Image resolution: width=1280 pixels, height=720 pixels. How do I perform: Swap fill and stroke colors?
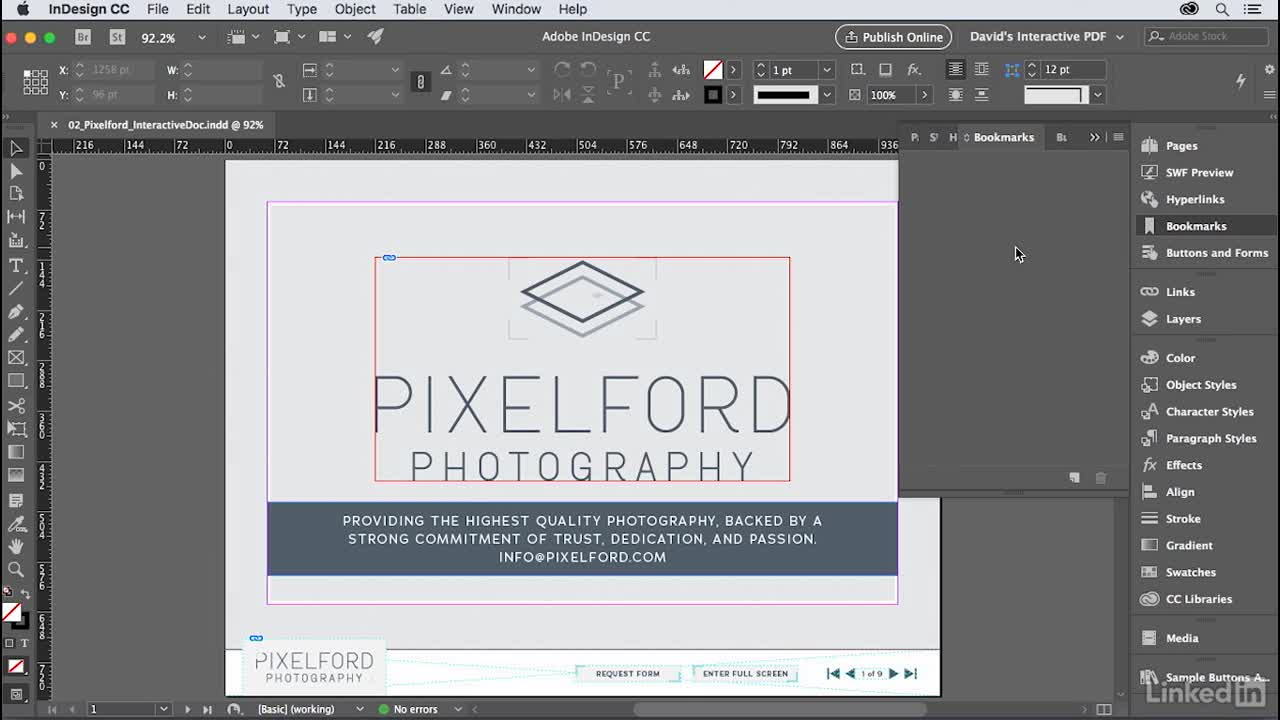[25, 594]
